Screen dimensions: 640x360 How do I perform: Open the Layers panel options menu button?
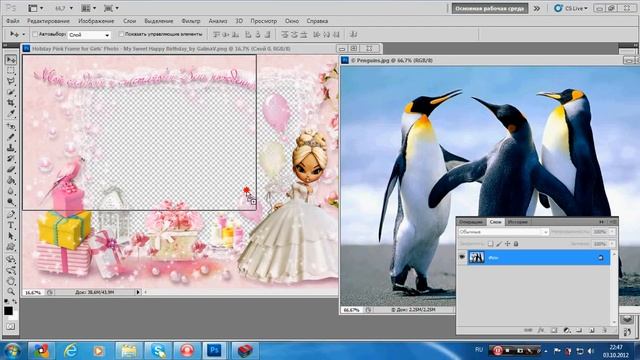point(613,222)
